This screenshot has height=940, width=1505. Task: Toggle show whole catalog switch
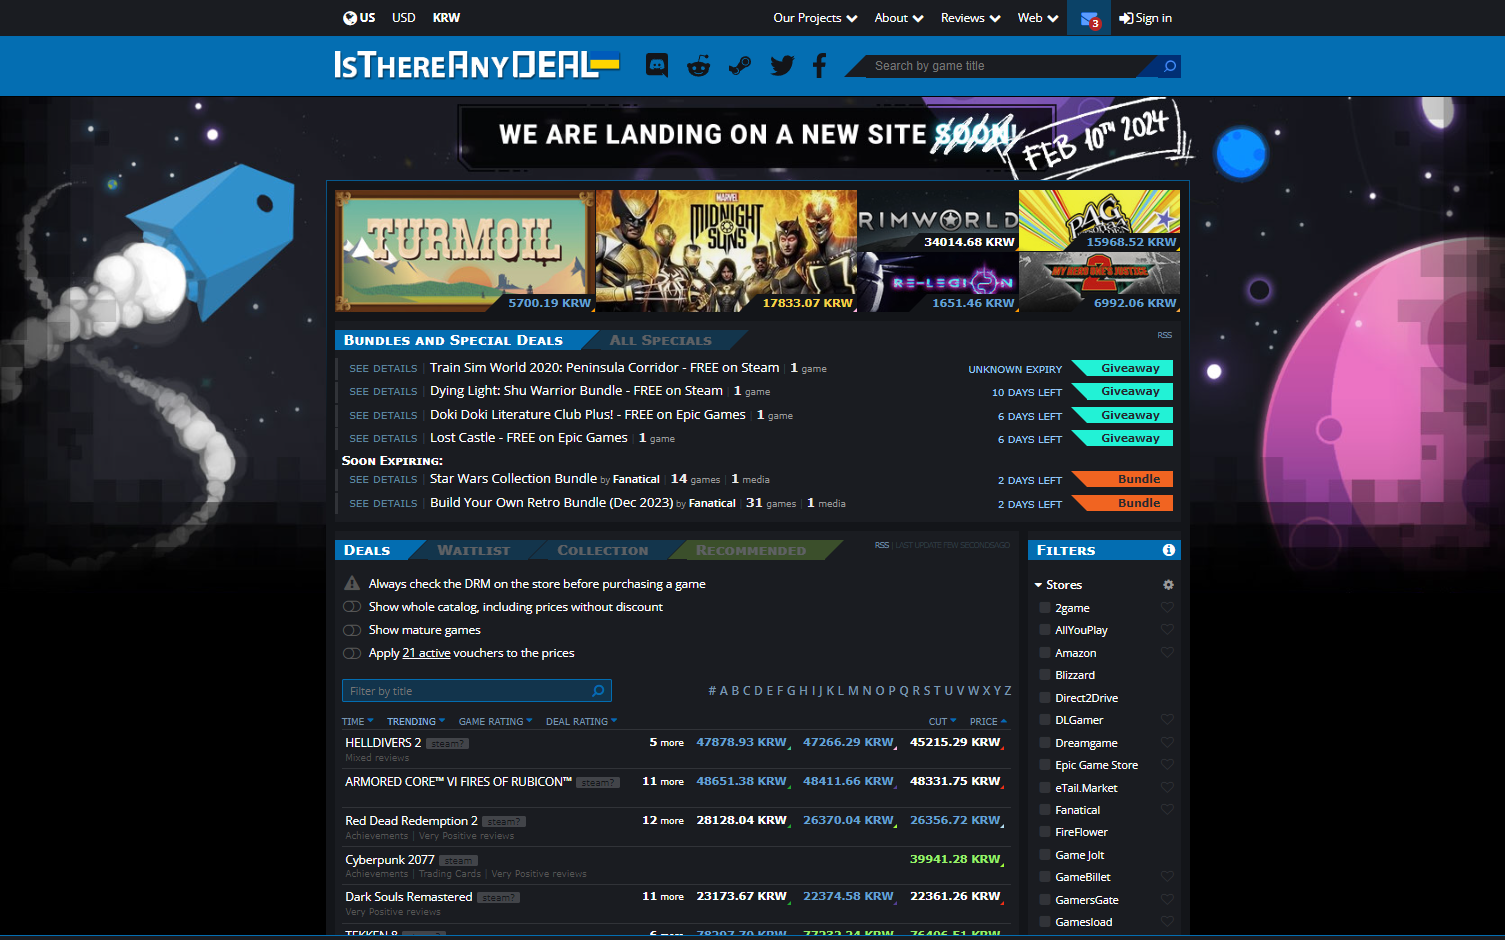(x=352, y=607)
